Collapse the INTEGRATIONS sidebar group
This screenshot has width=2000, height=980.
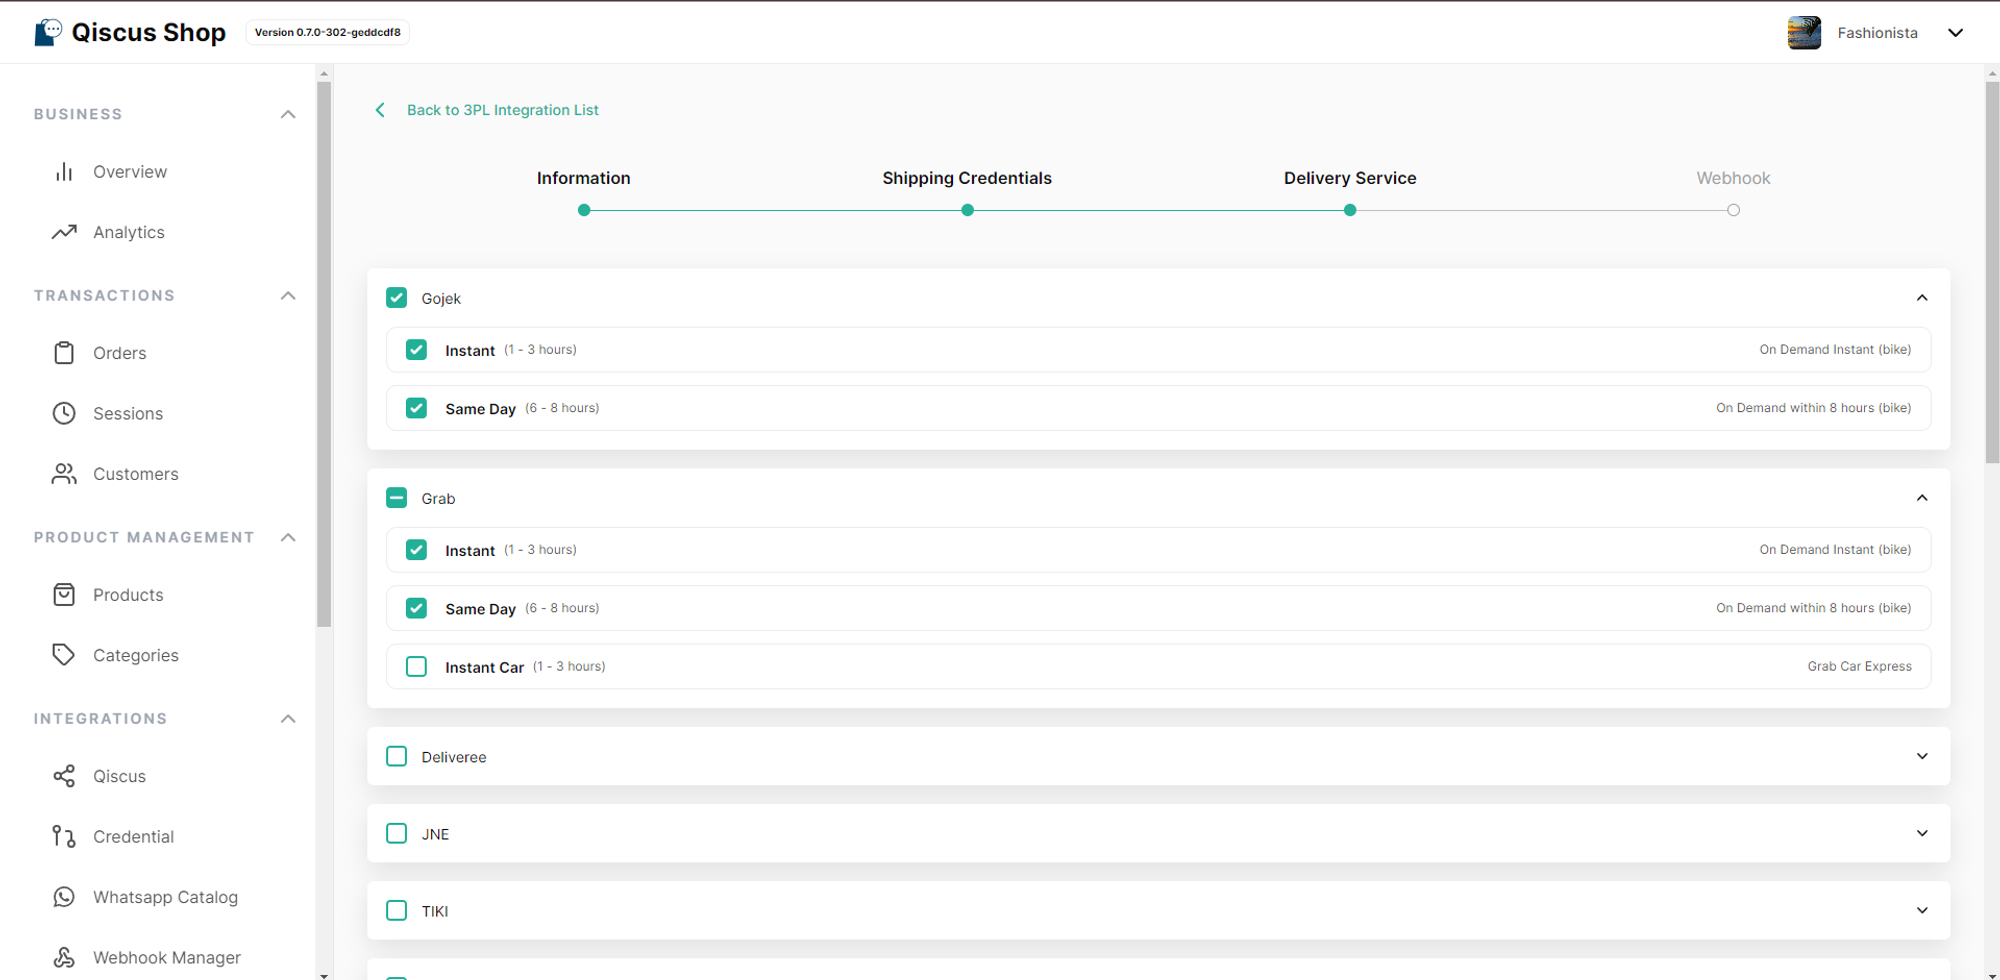pos(288,718)
